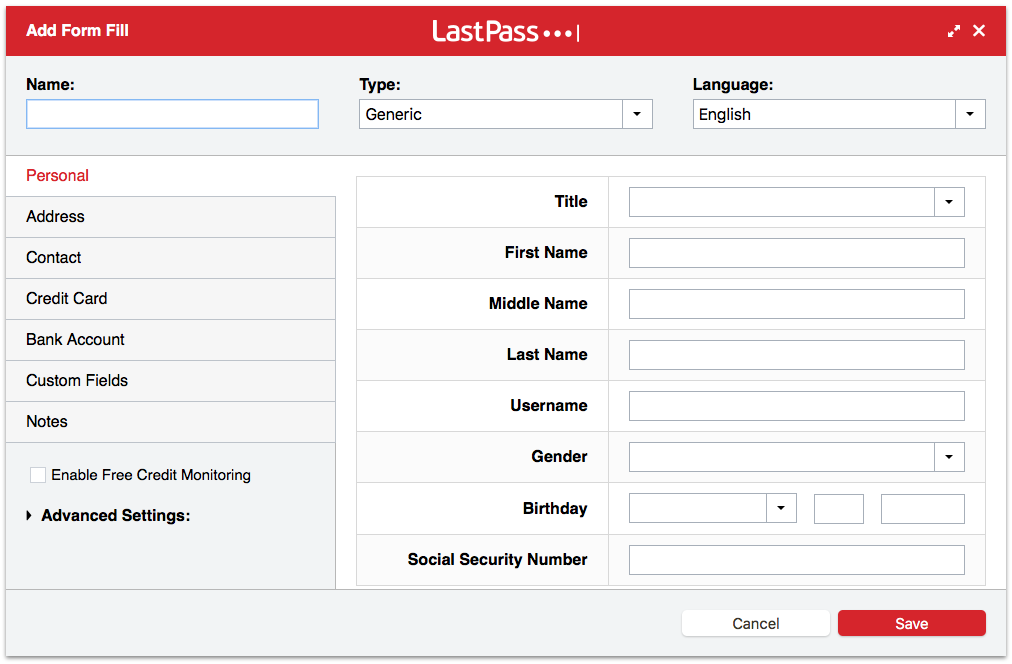The height and width of the screenshot is (664, 1012).
Task: Click the Middle Name field
Action: (796, 304)
